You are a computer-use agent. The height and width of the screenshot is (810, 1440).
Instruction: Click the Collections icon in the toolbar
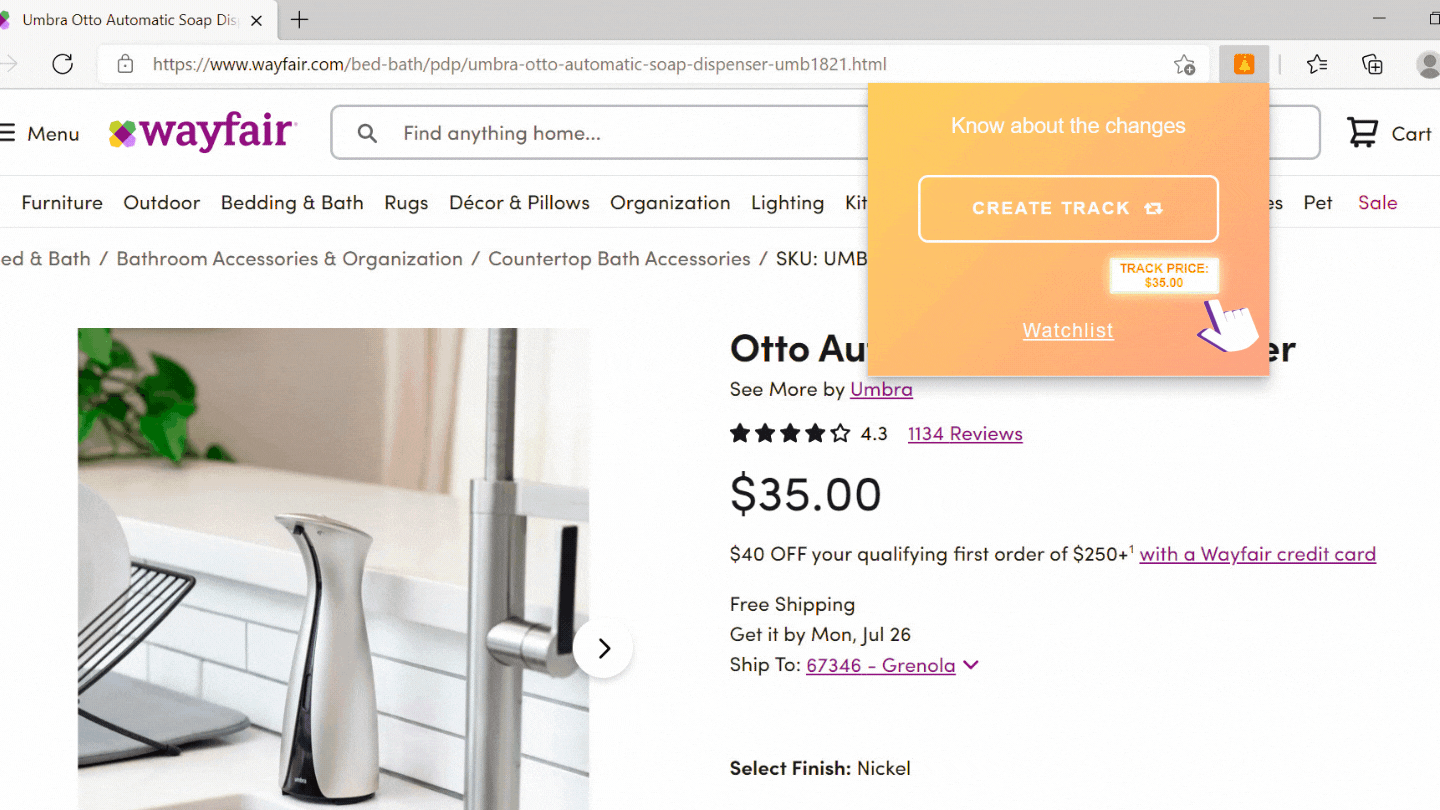[1372, 64]
